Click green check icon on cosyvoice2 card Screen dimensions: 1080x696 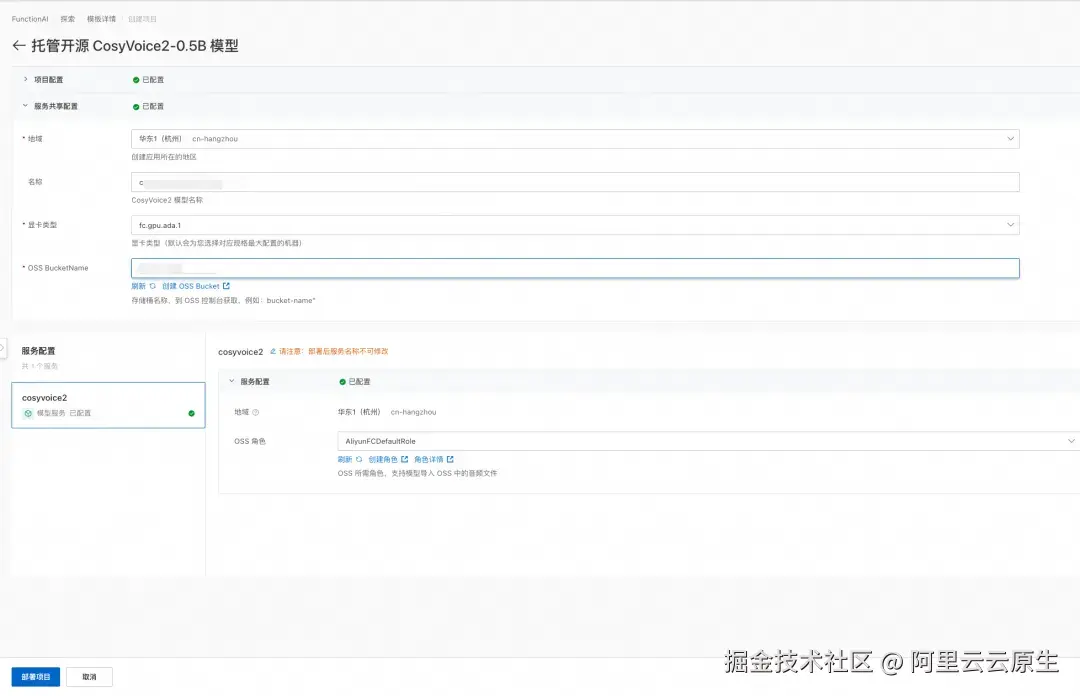[x=191, y=413]
